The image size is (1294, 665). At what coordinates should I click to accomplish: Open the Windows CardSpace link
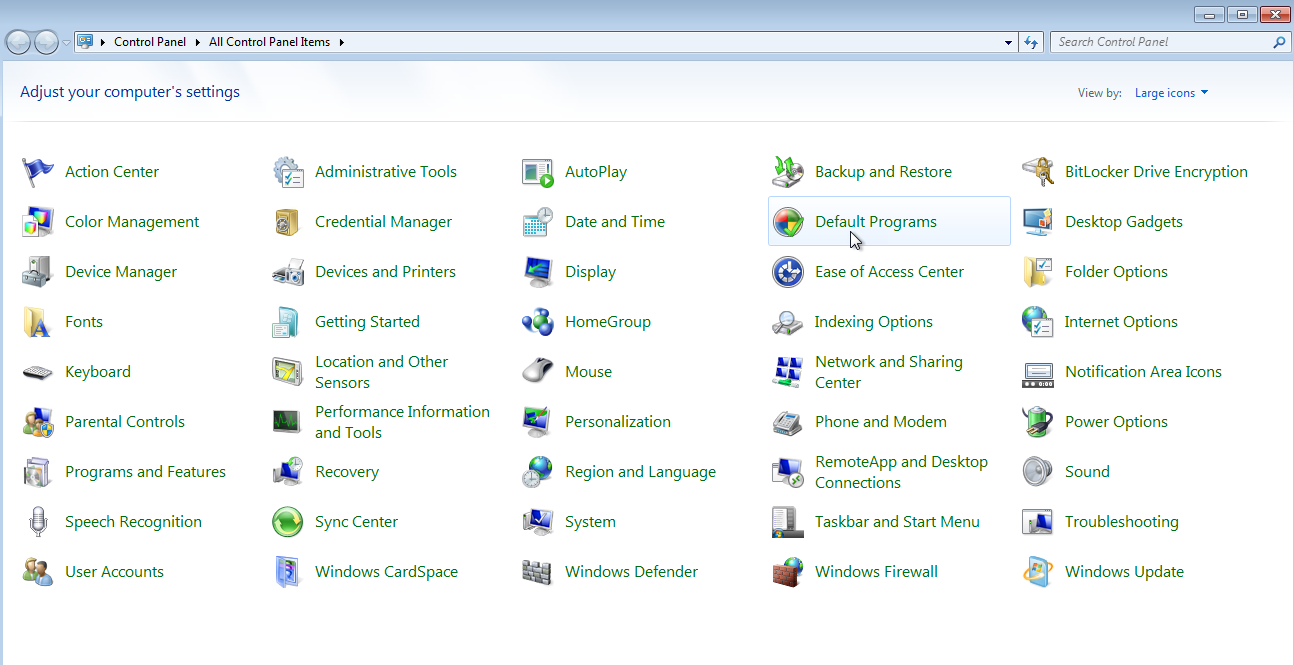[x=386, y=572]
